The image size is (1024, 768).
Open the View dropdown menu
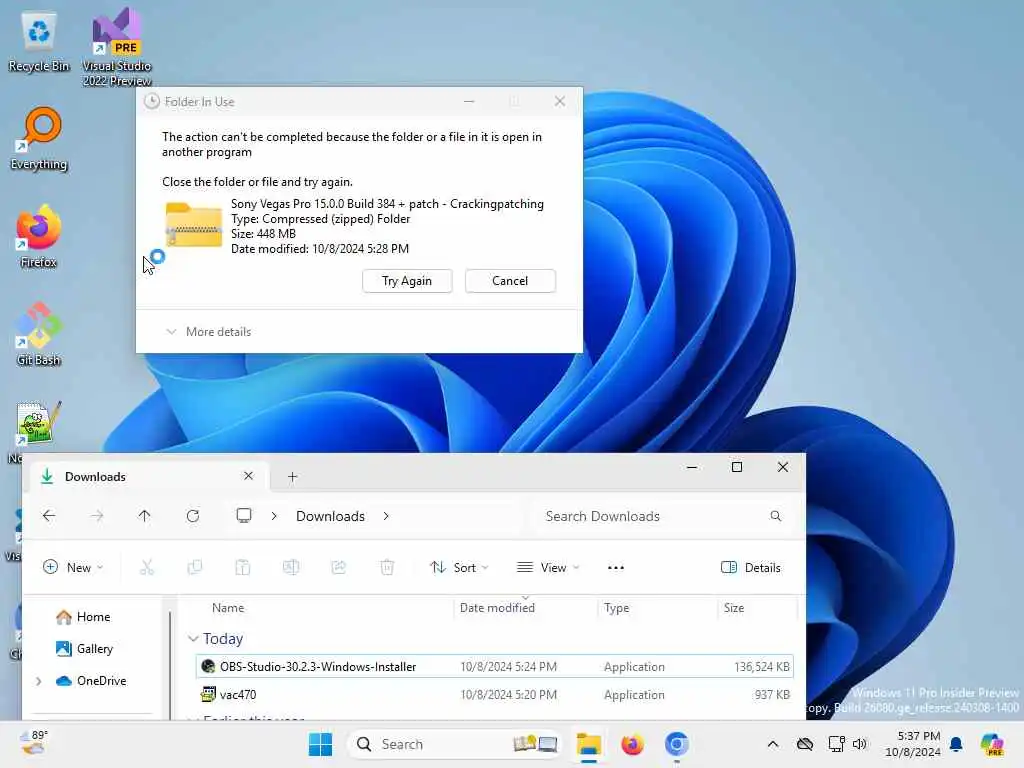pyautogui.click(x=548, y=568)
